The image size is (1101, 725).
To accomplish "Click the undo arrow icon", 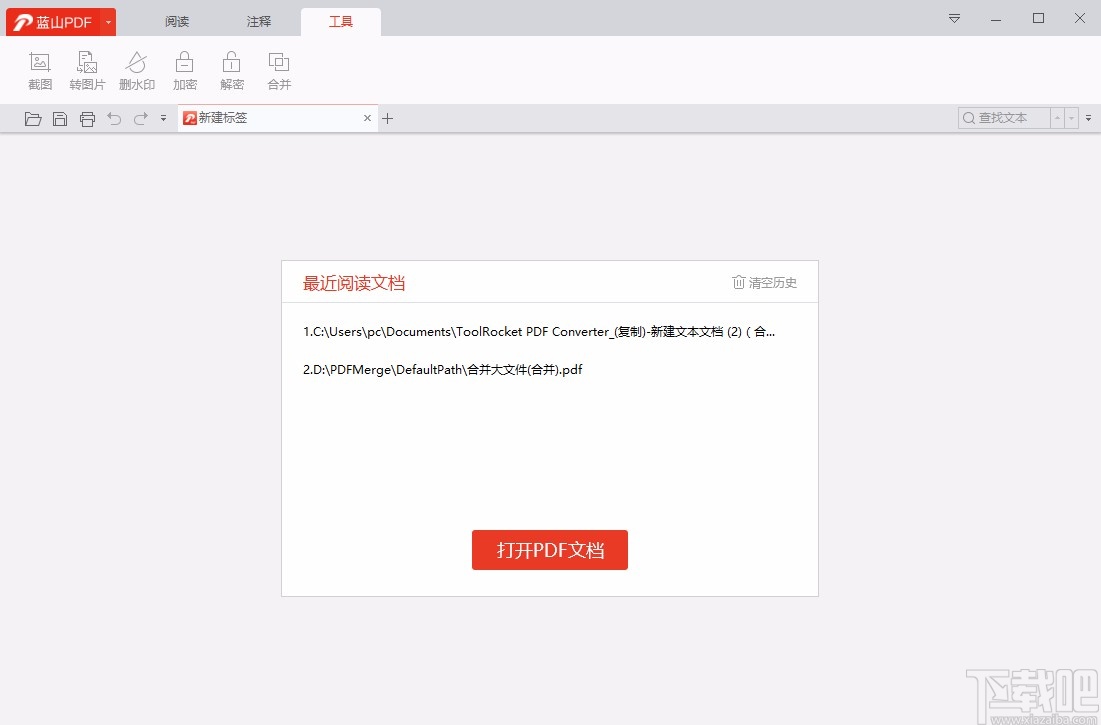I will click(114, 118).
